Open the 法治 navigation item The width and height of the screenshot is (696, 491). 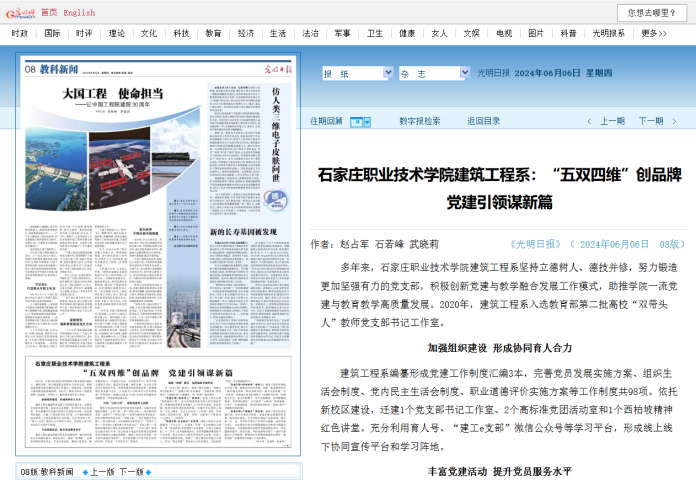click(310, 33)
